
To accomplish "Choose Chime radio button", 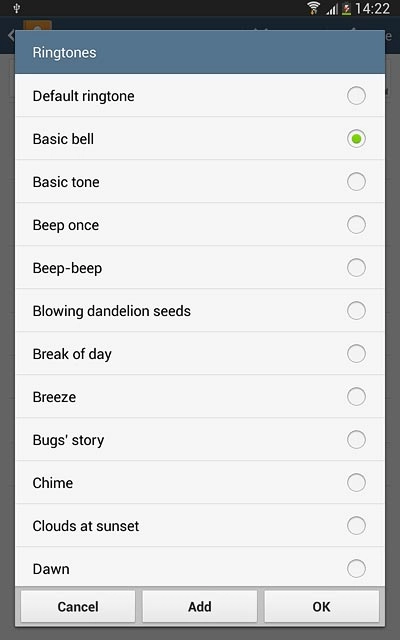I will tap(356, 483).
